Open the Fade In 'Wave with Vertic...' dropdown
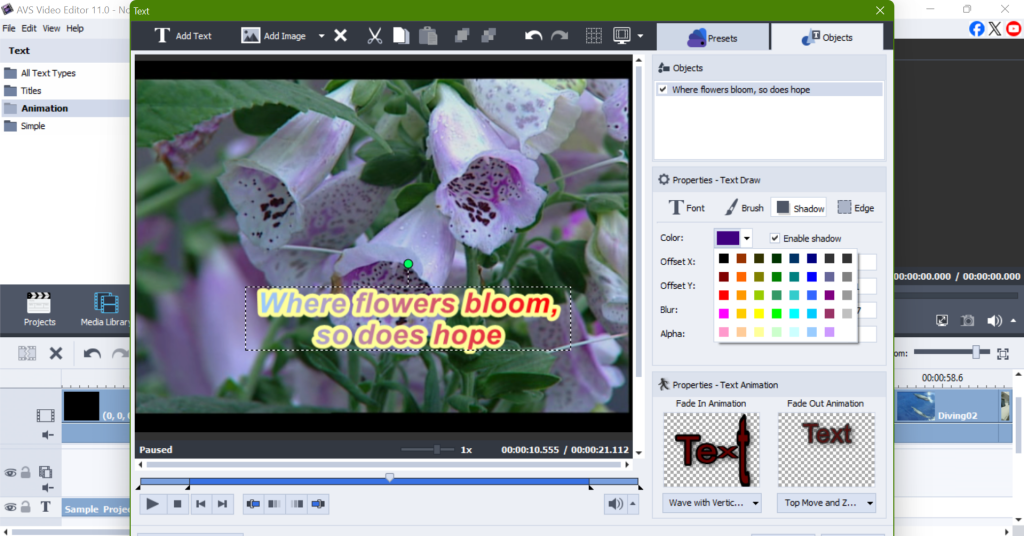 tap(711, 503)
